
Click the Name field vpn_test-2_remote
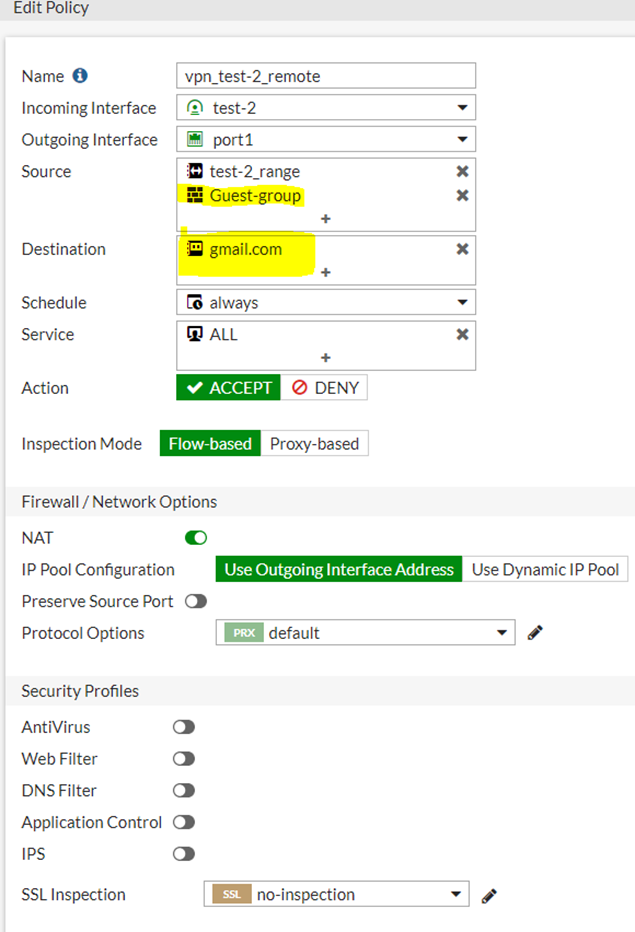325,76
